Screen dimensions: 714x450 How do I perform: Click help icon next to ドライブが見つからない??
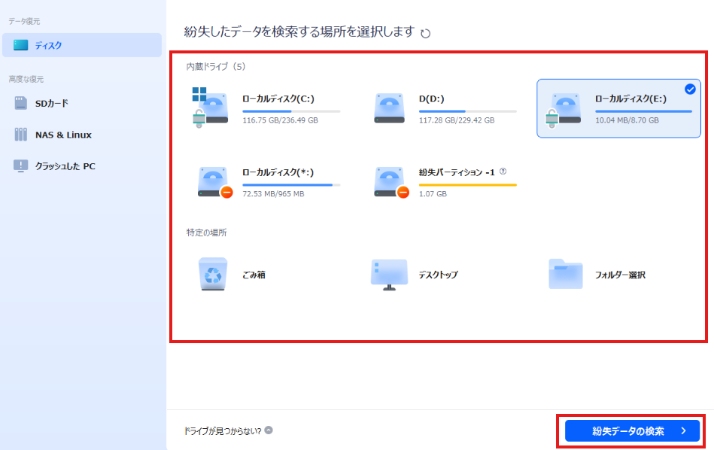[269, 430]
